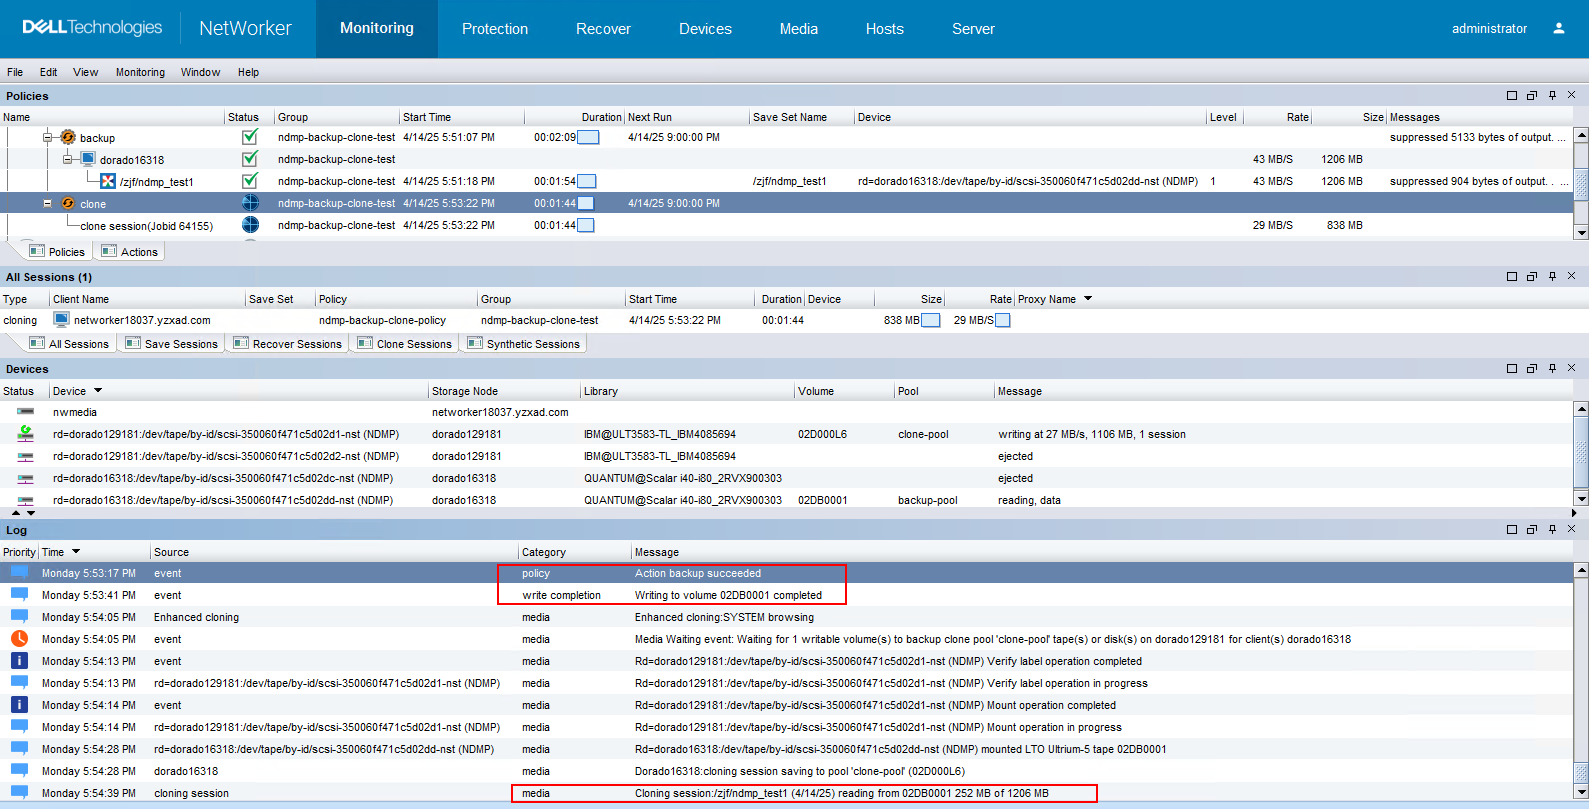Image resolution: width=1589 pixels, height=809 pixels.
Task: Collapse the dorado16318 client tree node
Action: (67, 159)
